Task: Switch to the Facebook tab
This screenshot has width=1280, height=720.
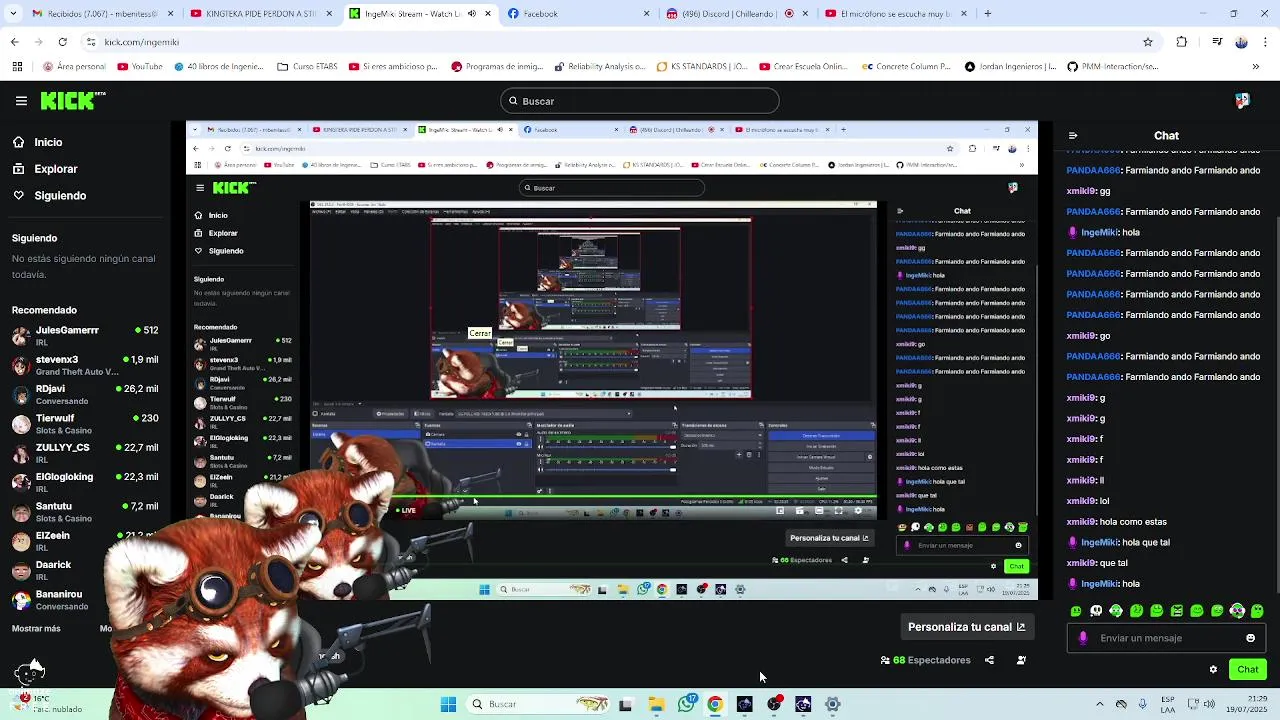Action: click(579, 14)
